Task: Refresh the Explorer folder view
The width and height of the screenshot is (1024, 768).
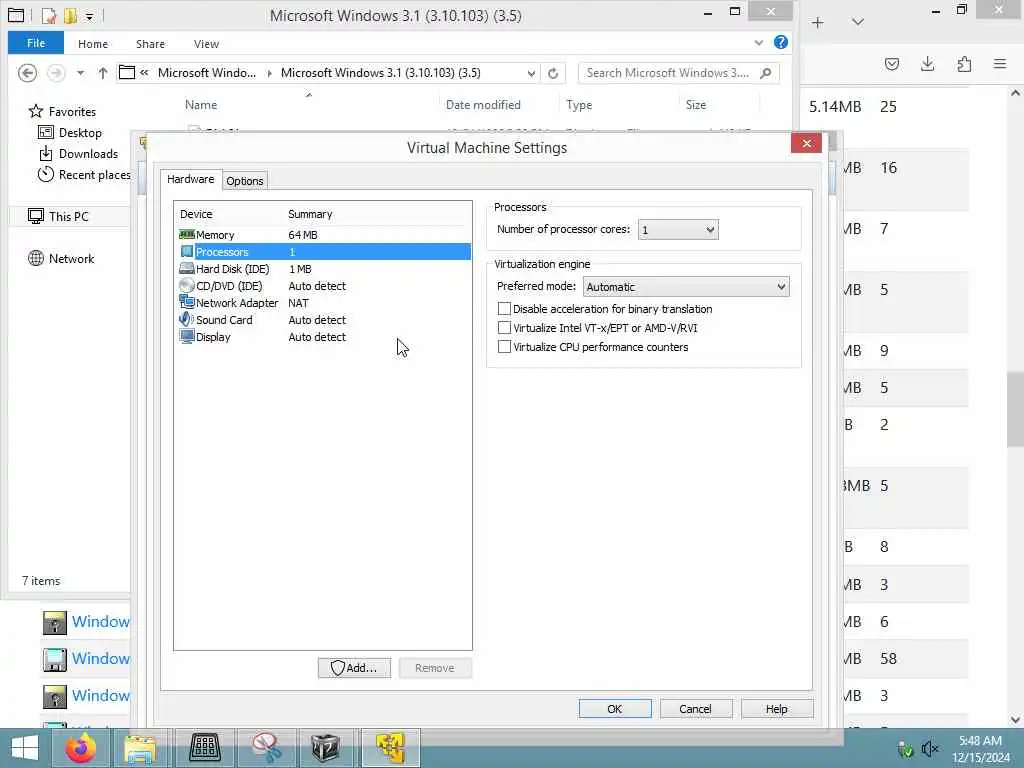Action: tap(553, 73)
